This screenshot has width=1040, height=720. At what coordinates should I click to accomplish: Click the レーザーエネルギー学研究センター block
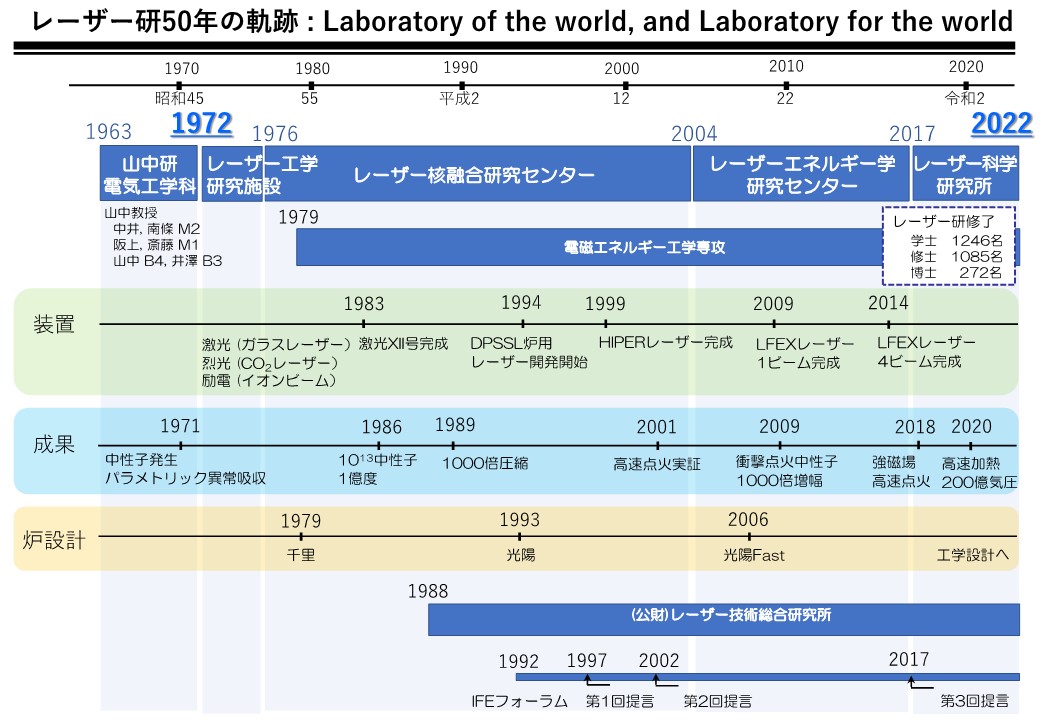tap(801, 174)
